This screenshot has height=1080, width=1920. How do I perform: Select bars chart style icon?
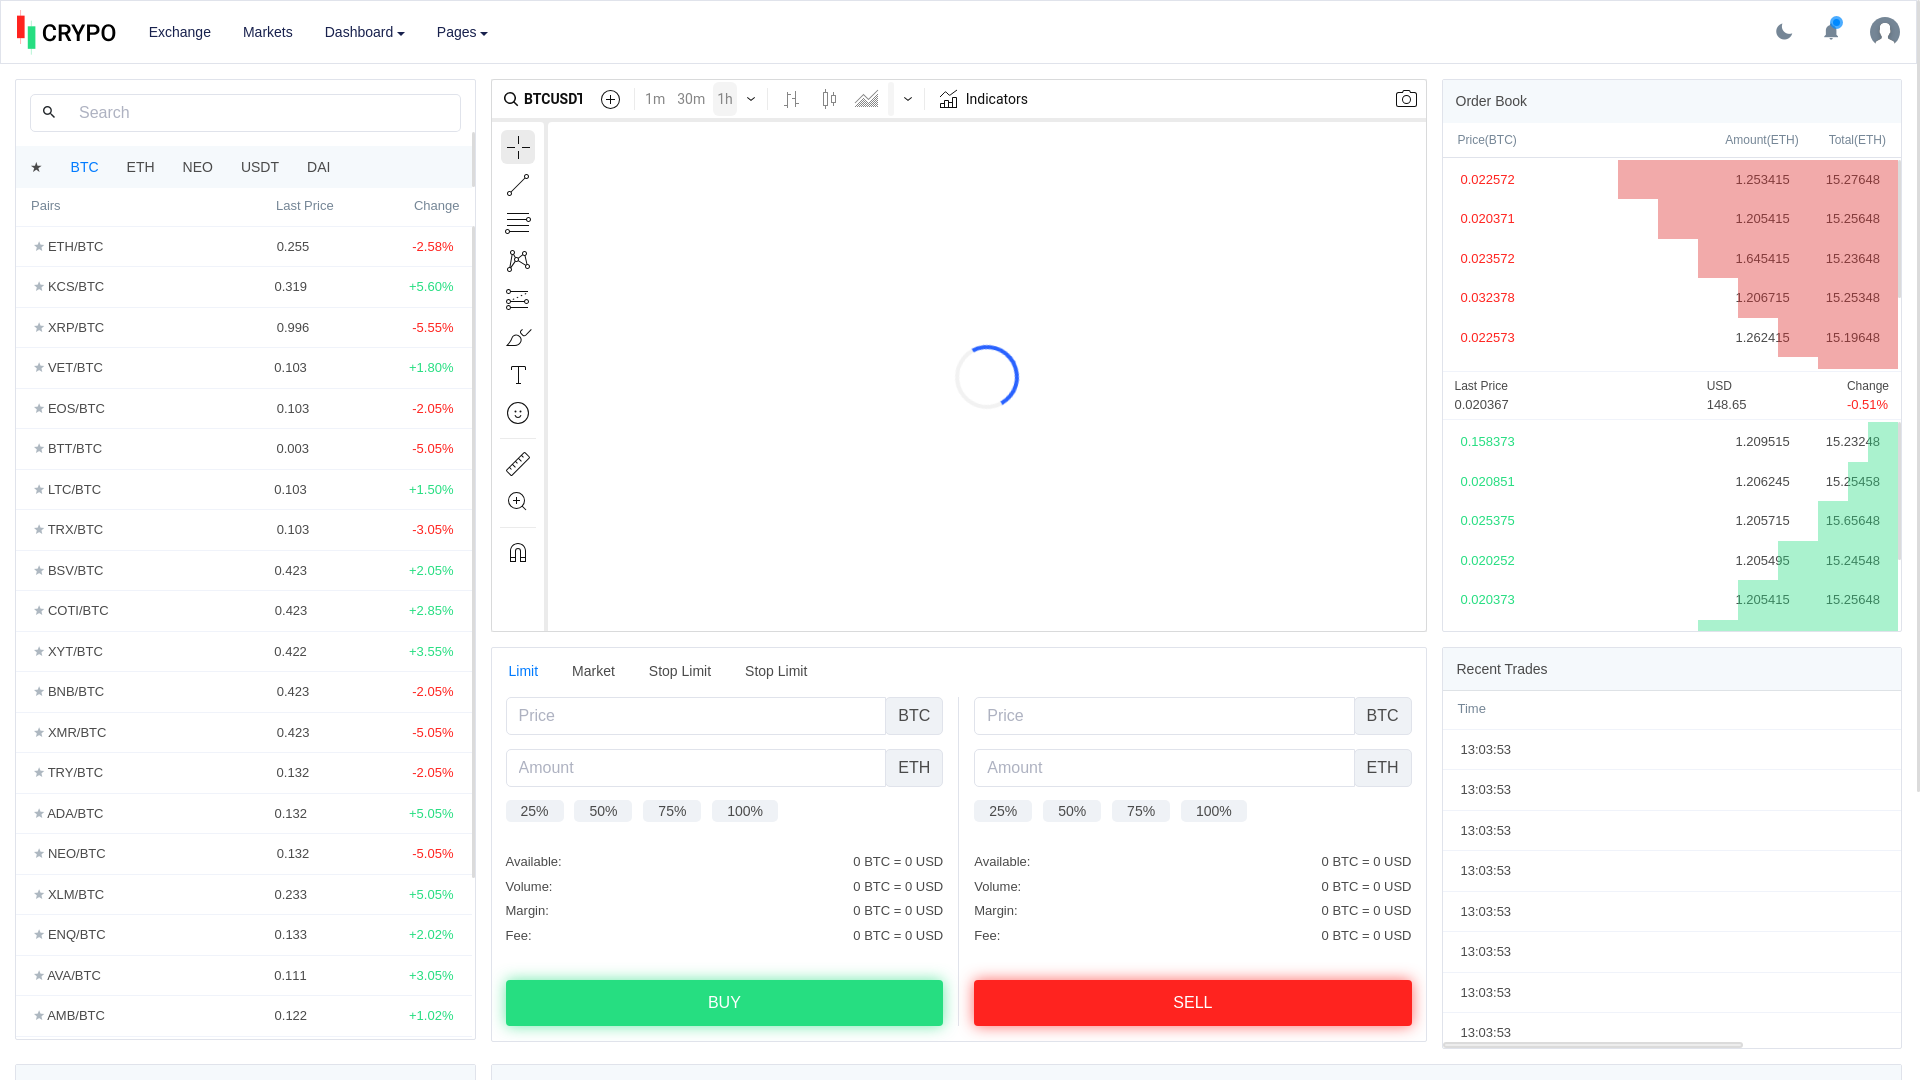tap(791, 99)
